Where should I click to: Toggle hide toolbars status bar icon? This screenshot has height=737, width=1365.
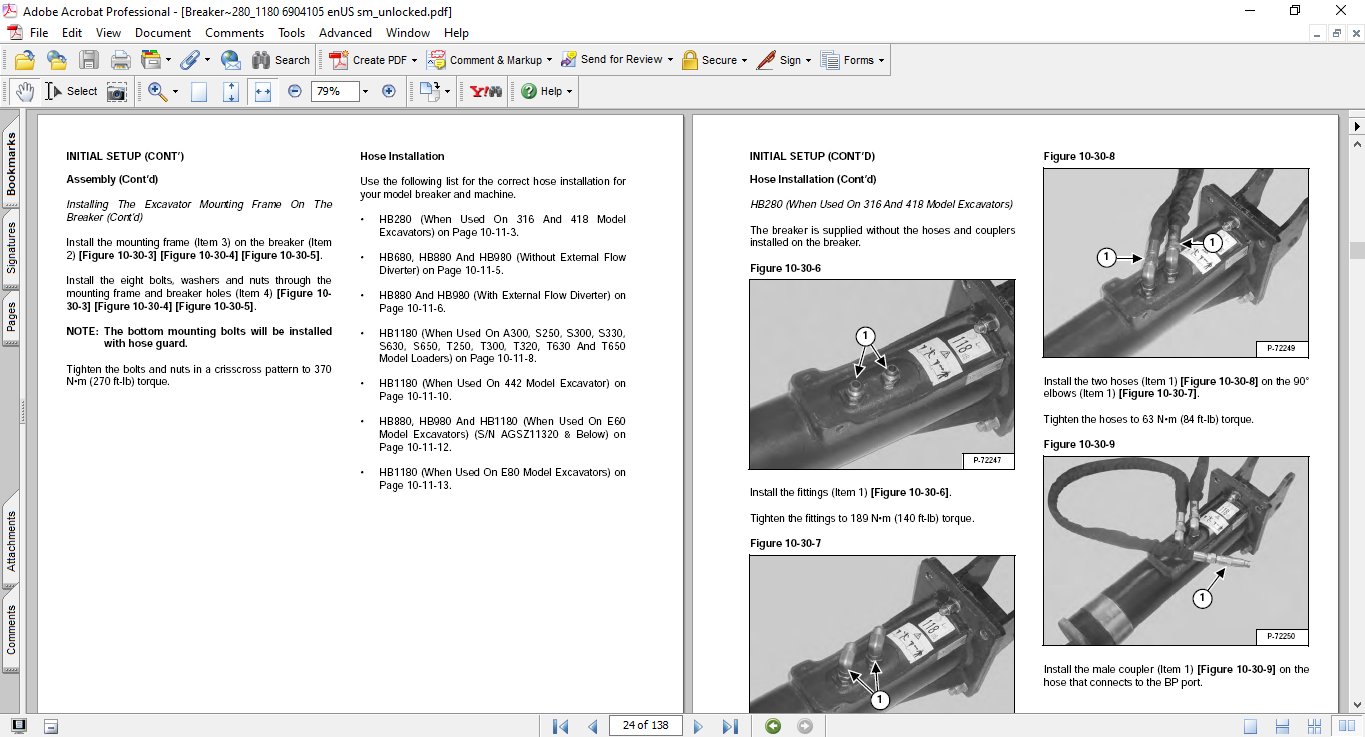coord(51,726)
